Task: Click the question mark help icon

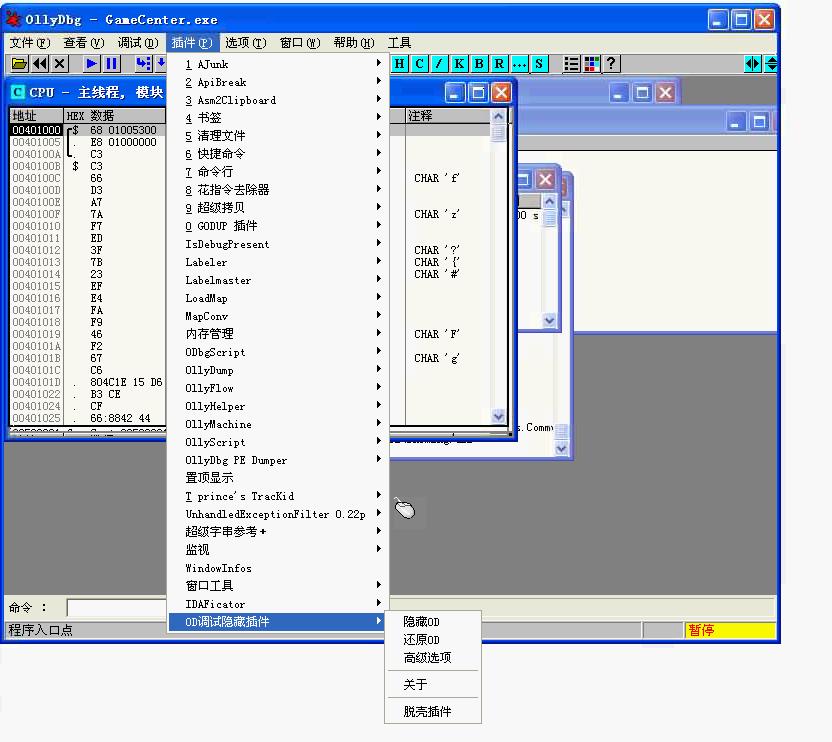Action: coord(611,64)
